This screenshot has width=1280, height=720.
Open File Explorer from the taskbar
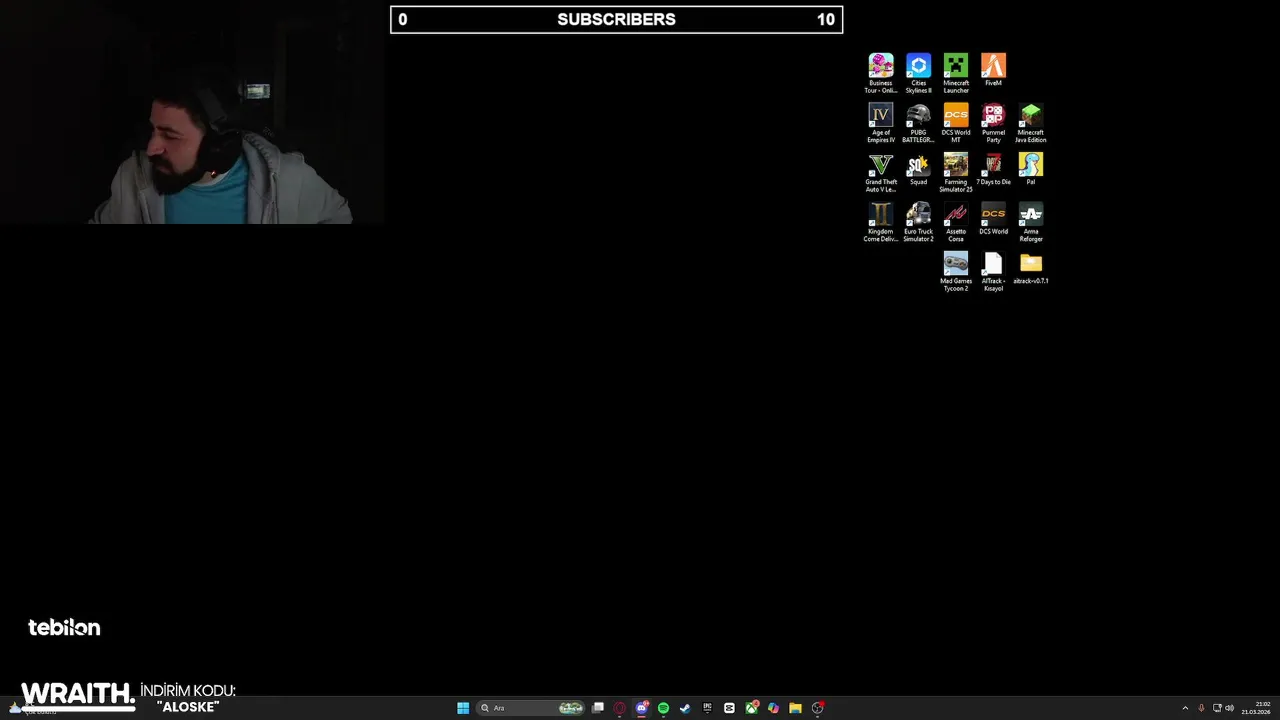tap(795, 708)
